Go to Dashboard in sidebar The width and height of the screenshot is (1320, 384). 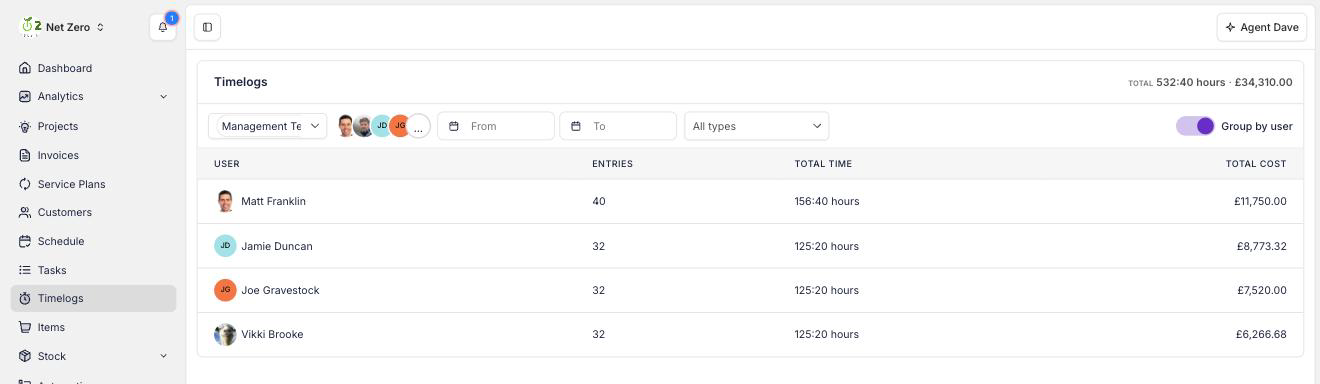pyautogui.click(x=94, y=68)
